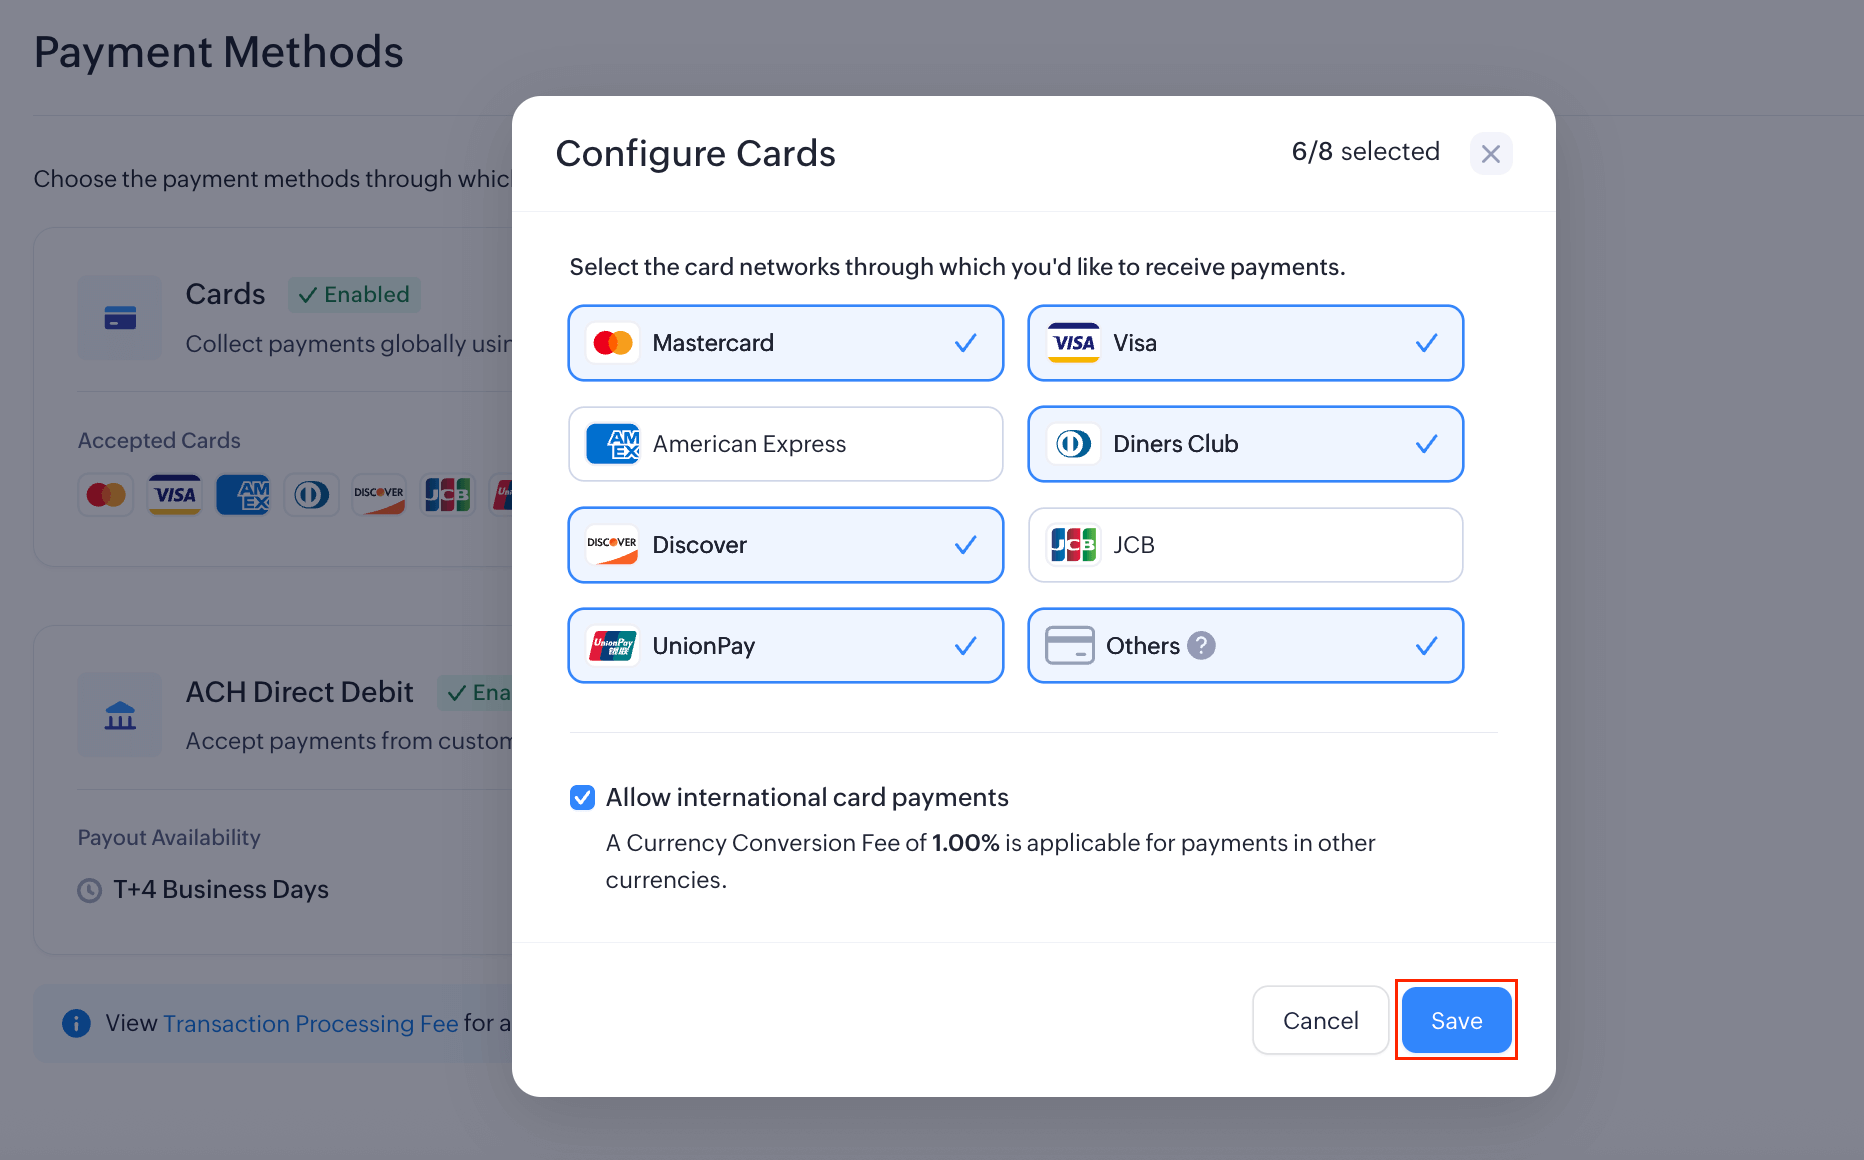Click the American Express logo under Accepted Cards
This screenshot has height=1160, width=1864.
pyautogui.click(x=242, y=494)
